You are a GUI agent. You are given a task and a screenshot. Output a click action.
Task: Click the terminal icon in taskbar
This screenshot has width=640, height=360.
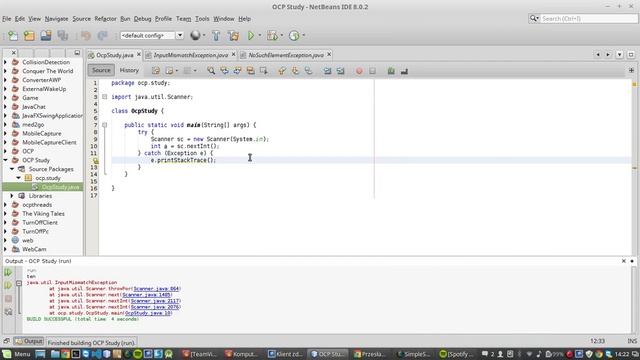76,354
